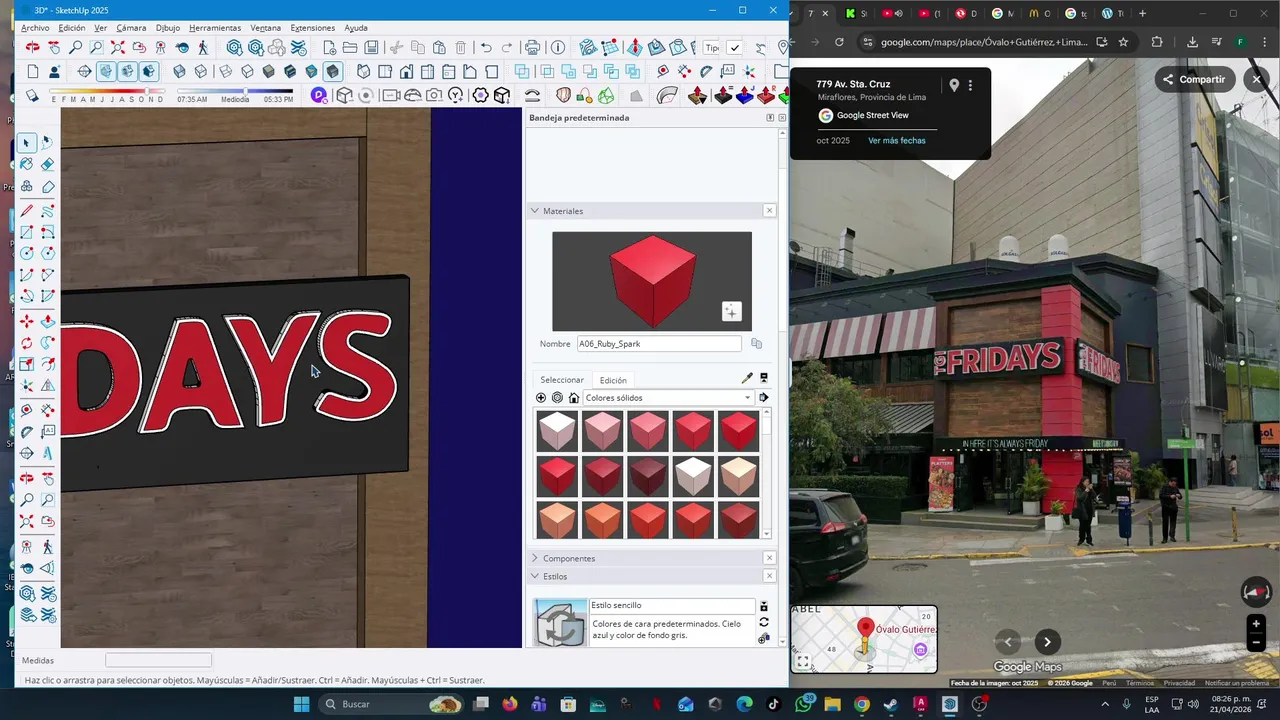This screenshot has height=720, width=1280.
Task: Select the Walk tool in top toolbar
Action: coord(203,47)
